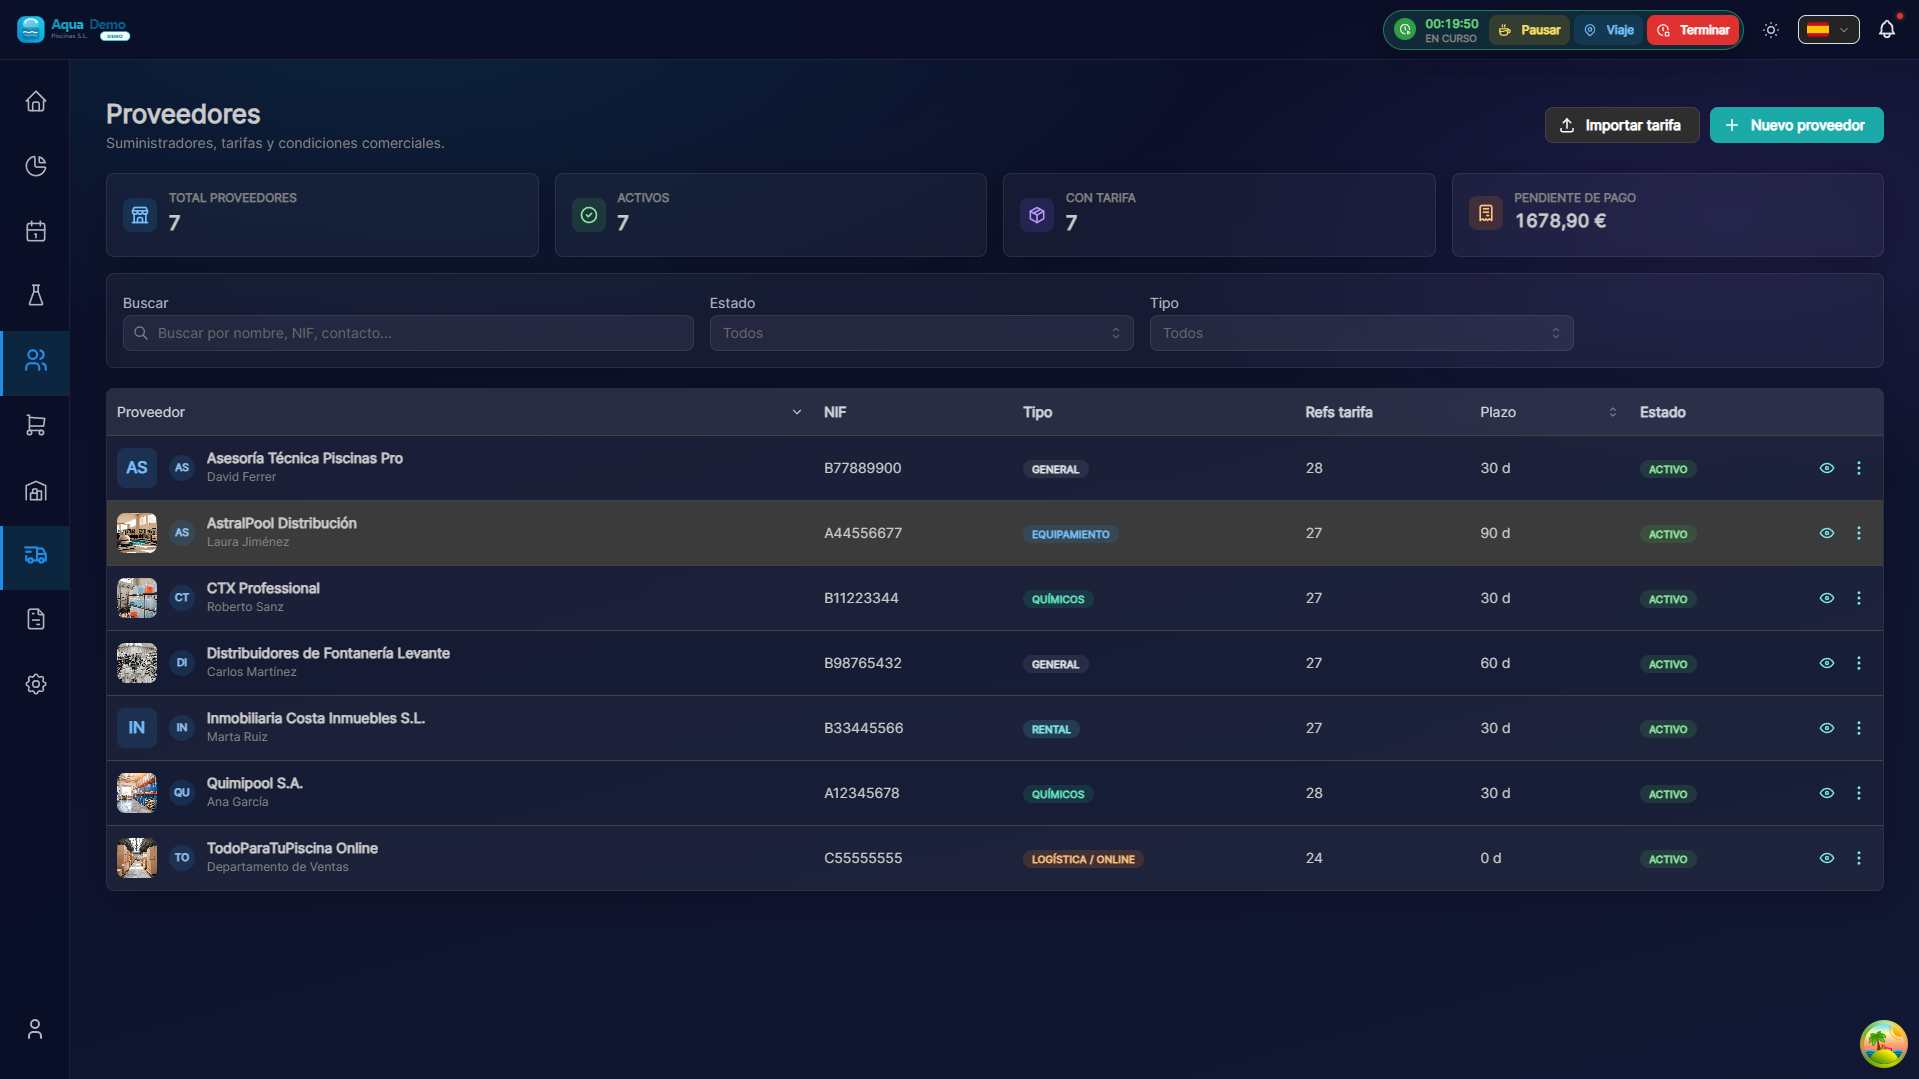Image resolution: width=1919 pixels, height=1079 pixels.
Task: Open the suppliers truck sidebar icon
Action: 36,555
